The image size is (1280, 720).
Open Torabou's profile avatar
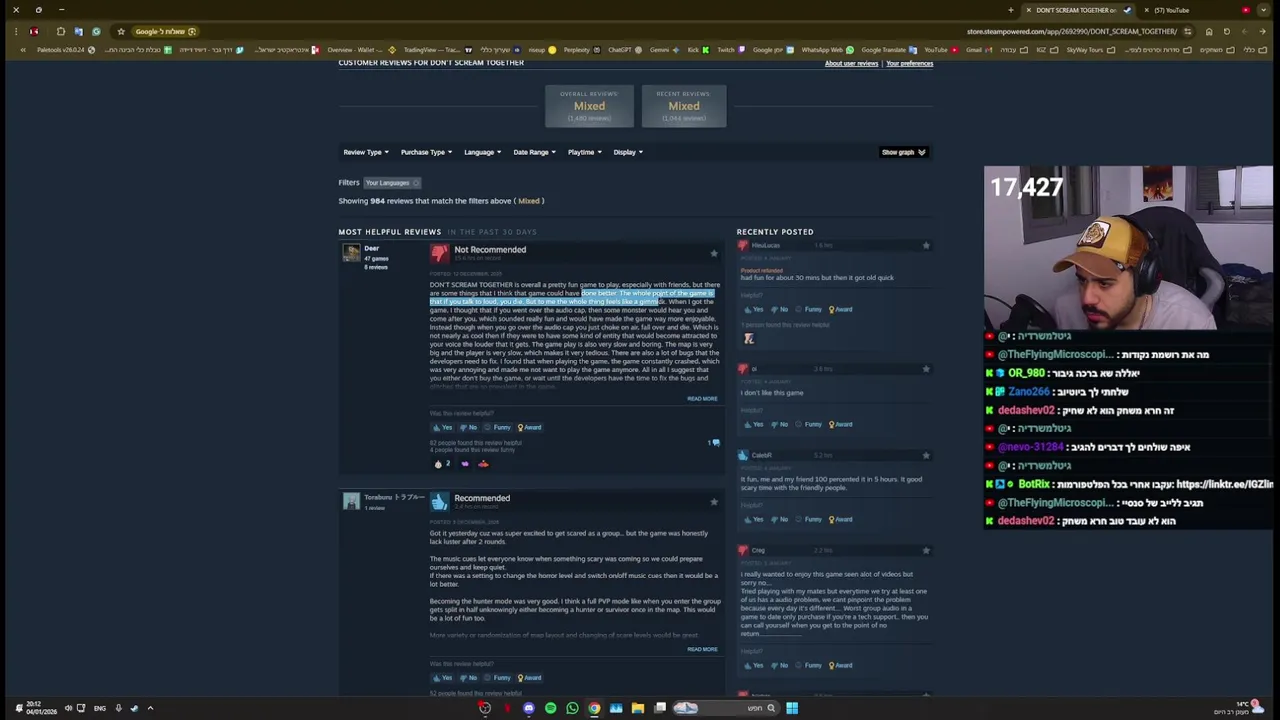(351, 501)
